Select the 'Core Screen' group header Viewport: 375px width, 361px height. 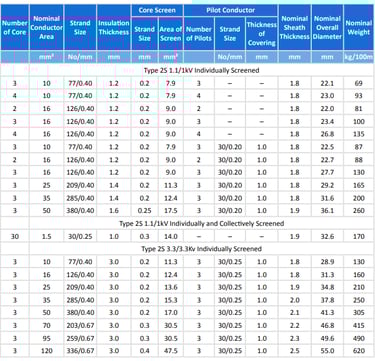click(x=157, y=10)
